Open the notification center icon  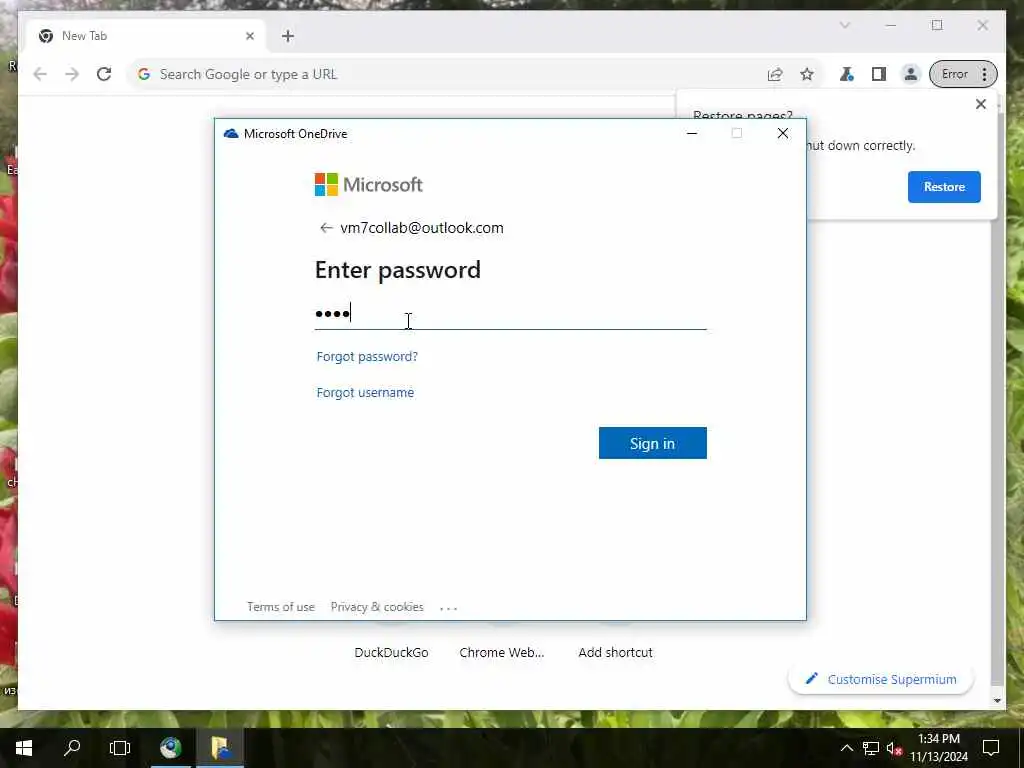(x=991, y=748)
